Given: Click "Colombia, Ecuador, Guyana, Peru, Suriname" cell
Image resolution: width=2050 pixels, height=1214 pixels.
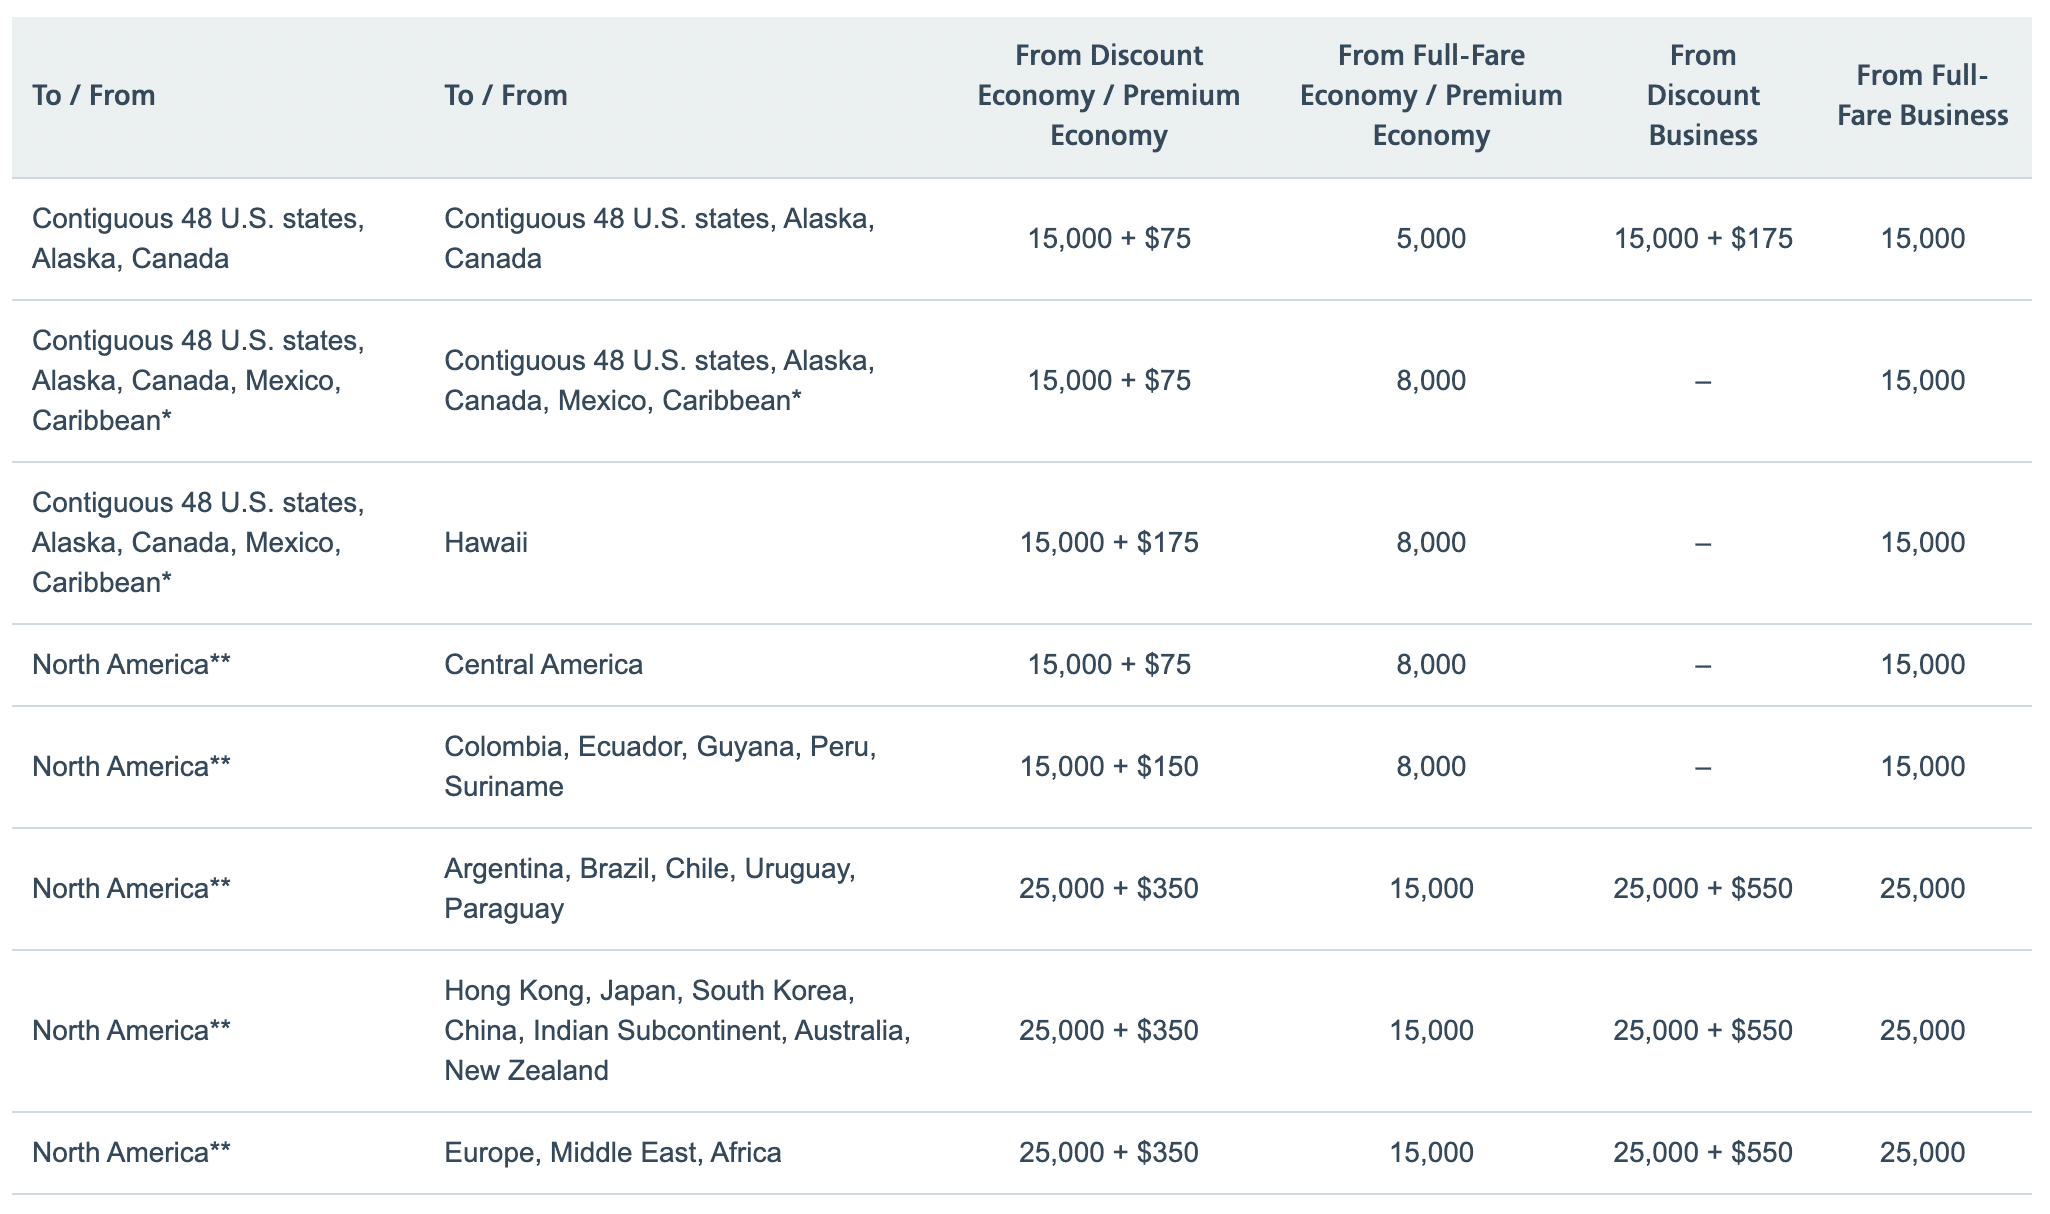Looking at the screenshot, I should 660,767.
